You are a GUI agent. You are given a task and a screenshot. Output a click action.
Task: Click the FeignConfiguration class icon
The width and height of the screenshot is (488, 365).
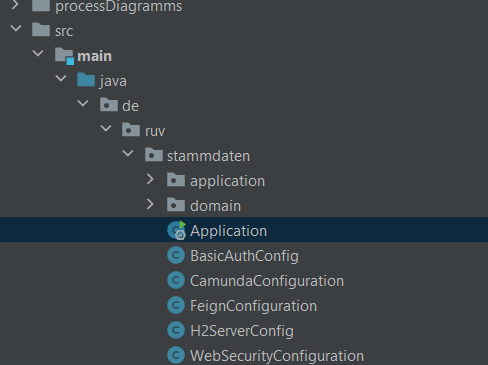[x=176, y=305]
